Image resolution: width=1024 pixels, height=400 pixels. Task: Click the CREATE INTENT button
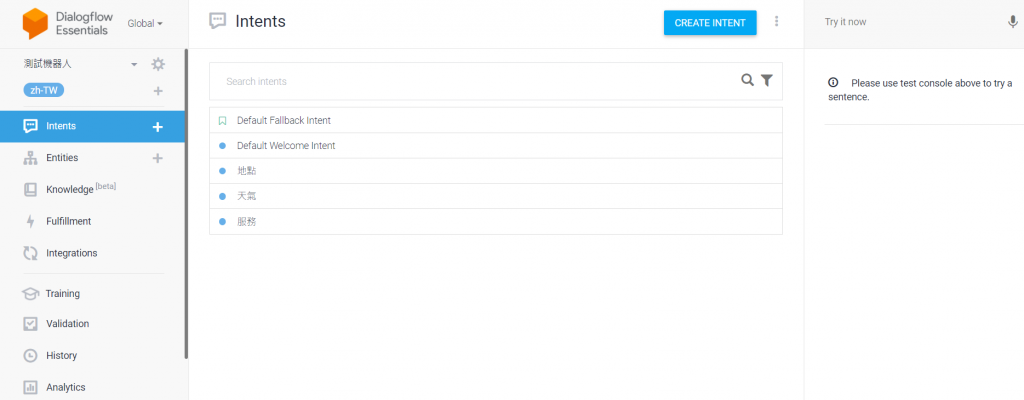click(710, 23)
